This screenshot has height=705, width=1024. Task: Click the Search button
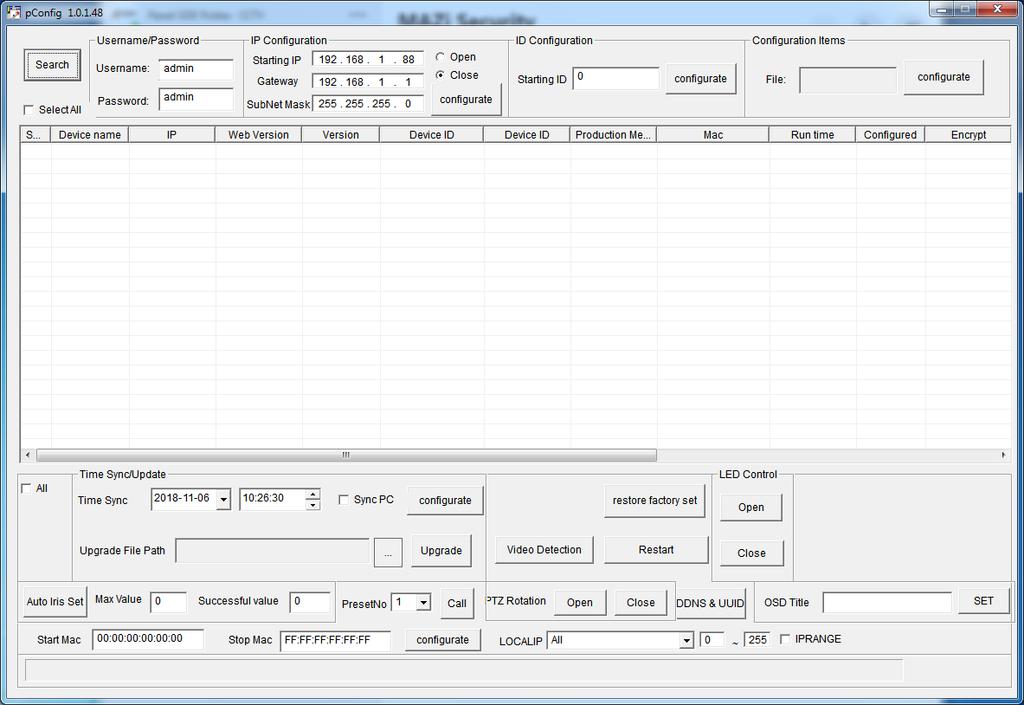[52, 65]
